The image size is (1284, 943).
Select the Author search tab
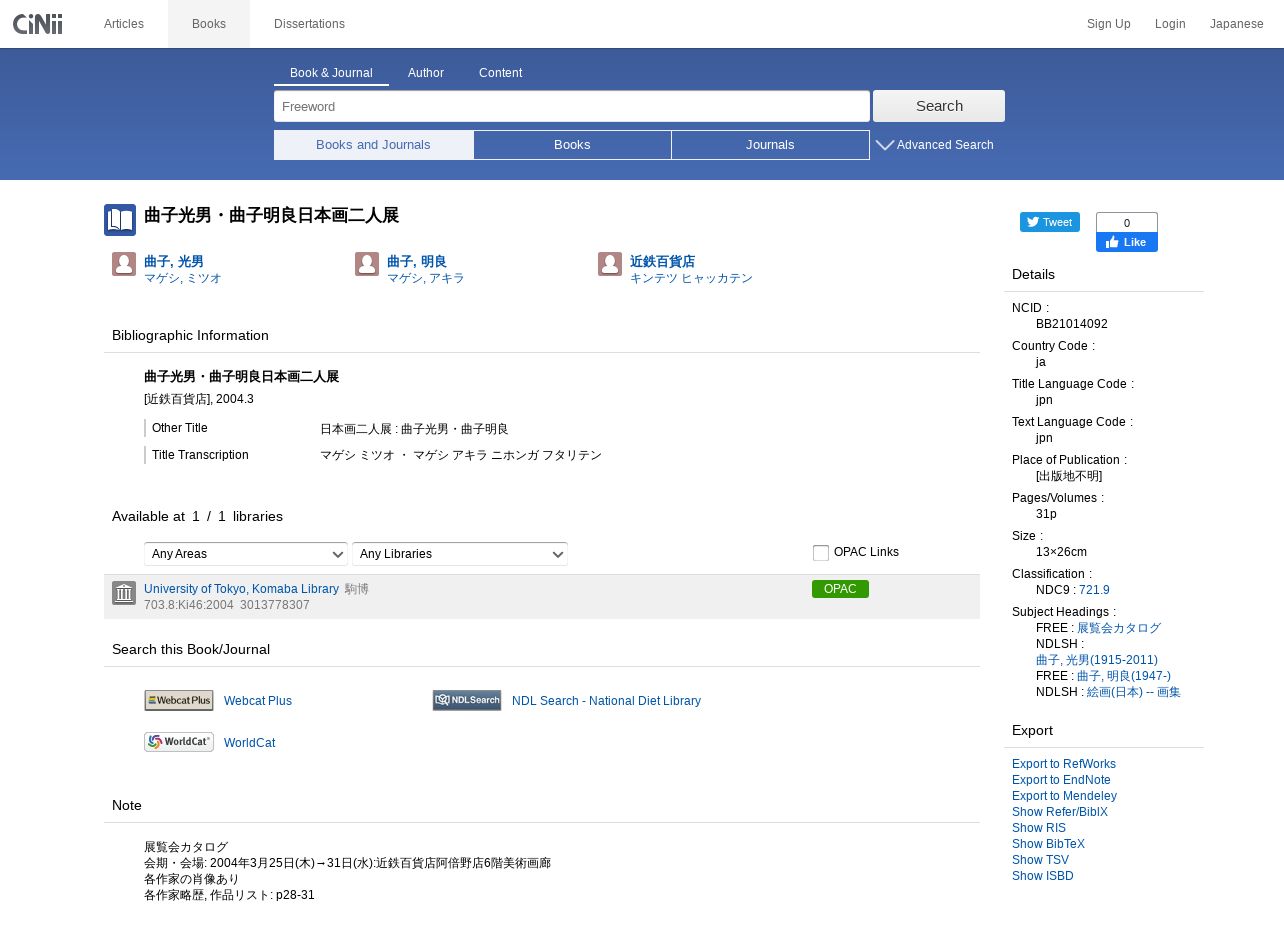point(426,73)
